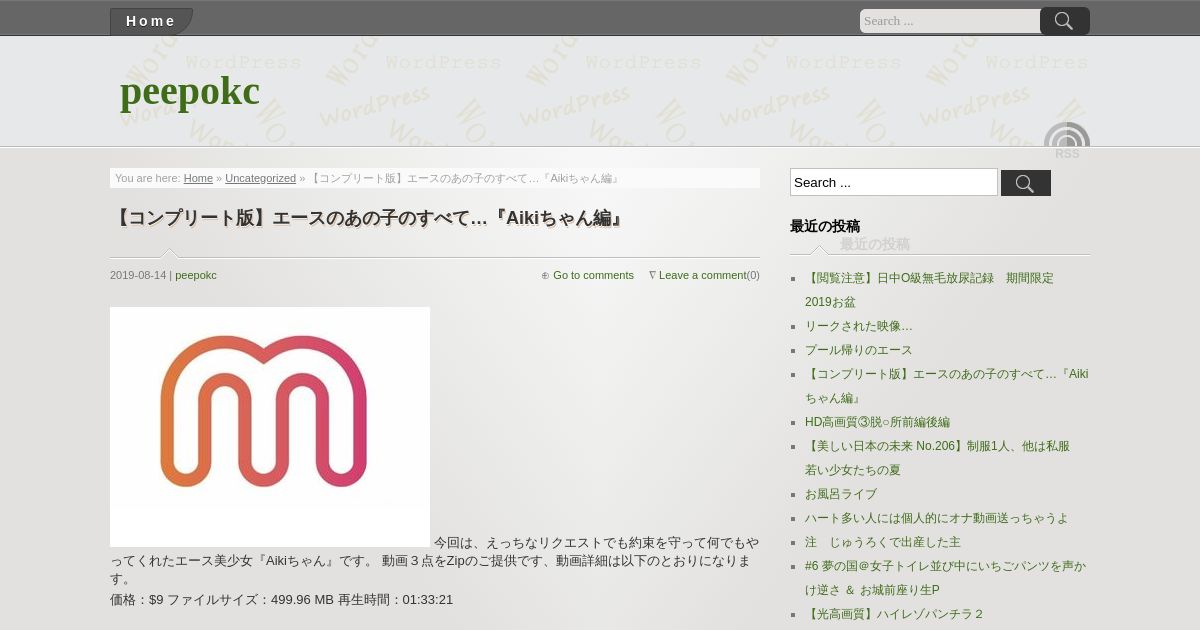Open the Home menu tab
The width and height of the screenshot is (1200, 630).
[x=151, y=21]
